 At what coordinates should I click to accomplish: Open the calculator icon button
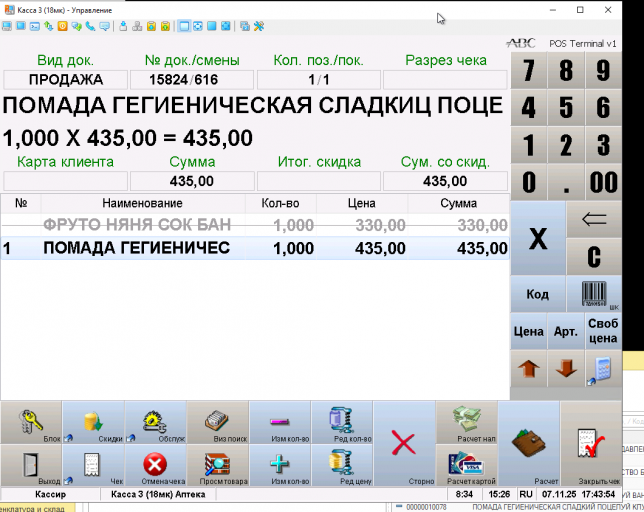pyautogui.click(x=603, y=368)
